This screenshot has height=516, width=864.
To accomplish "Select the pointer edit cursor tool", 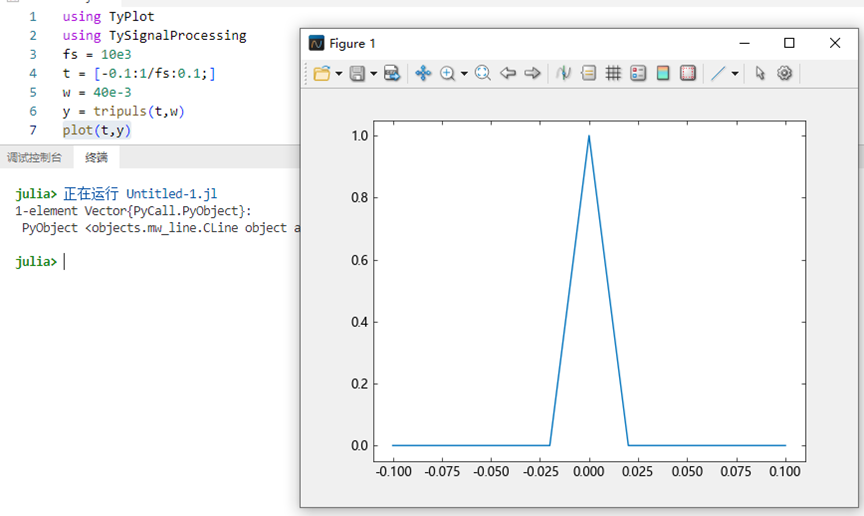I will coord(760,73).
